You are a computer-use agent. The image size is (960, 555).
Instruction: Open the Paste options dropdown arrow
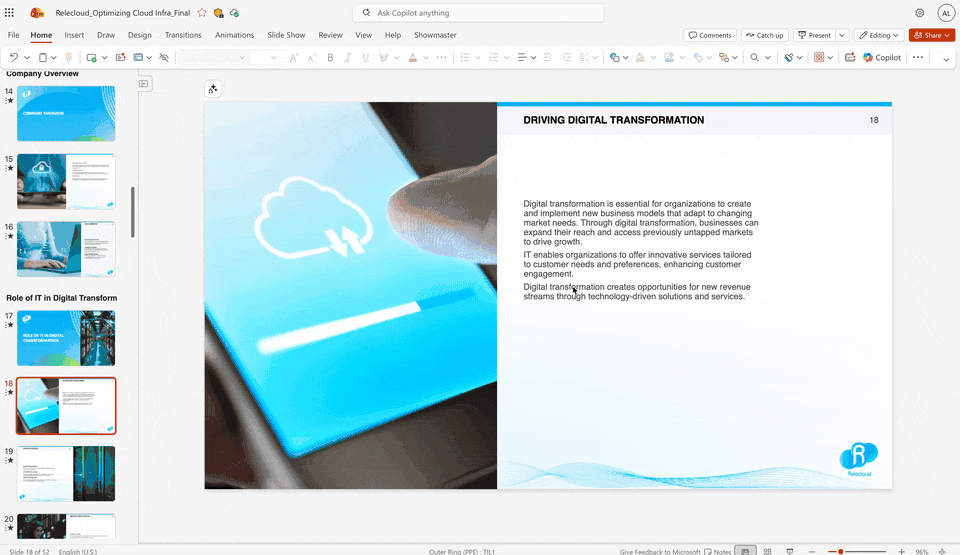tap(54, 58)
